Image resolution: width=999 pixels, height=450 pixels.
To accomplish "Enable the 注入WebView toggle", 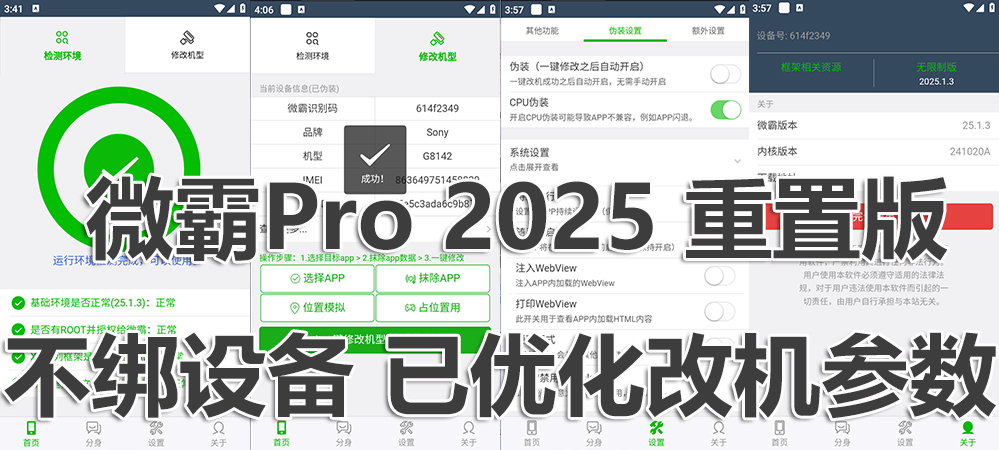I will click(x=720, y=275).
